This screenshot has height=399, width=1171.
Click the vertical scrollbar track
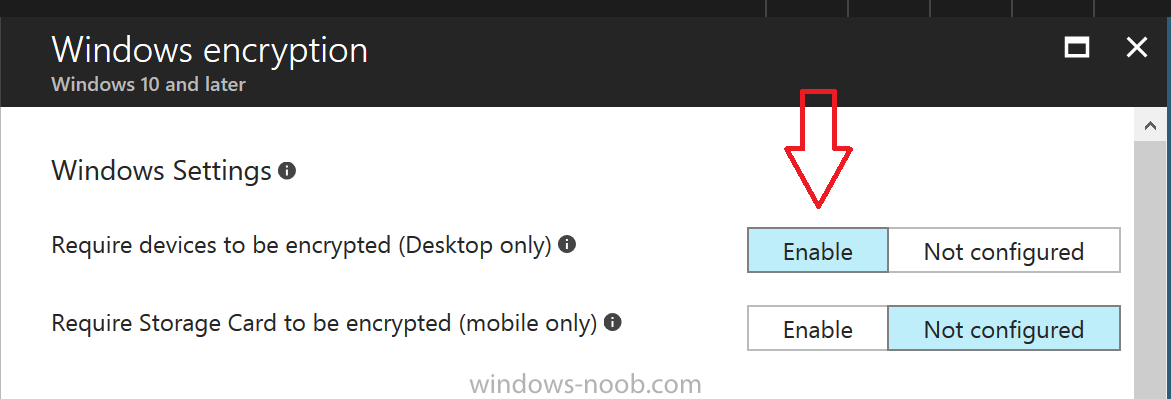pyautogui.click(x=1151, y=269)
